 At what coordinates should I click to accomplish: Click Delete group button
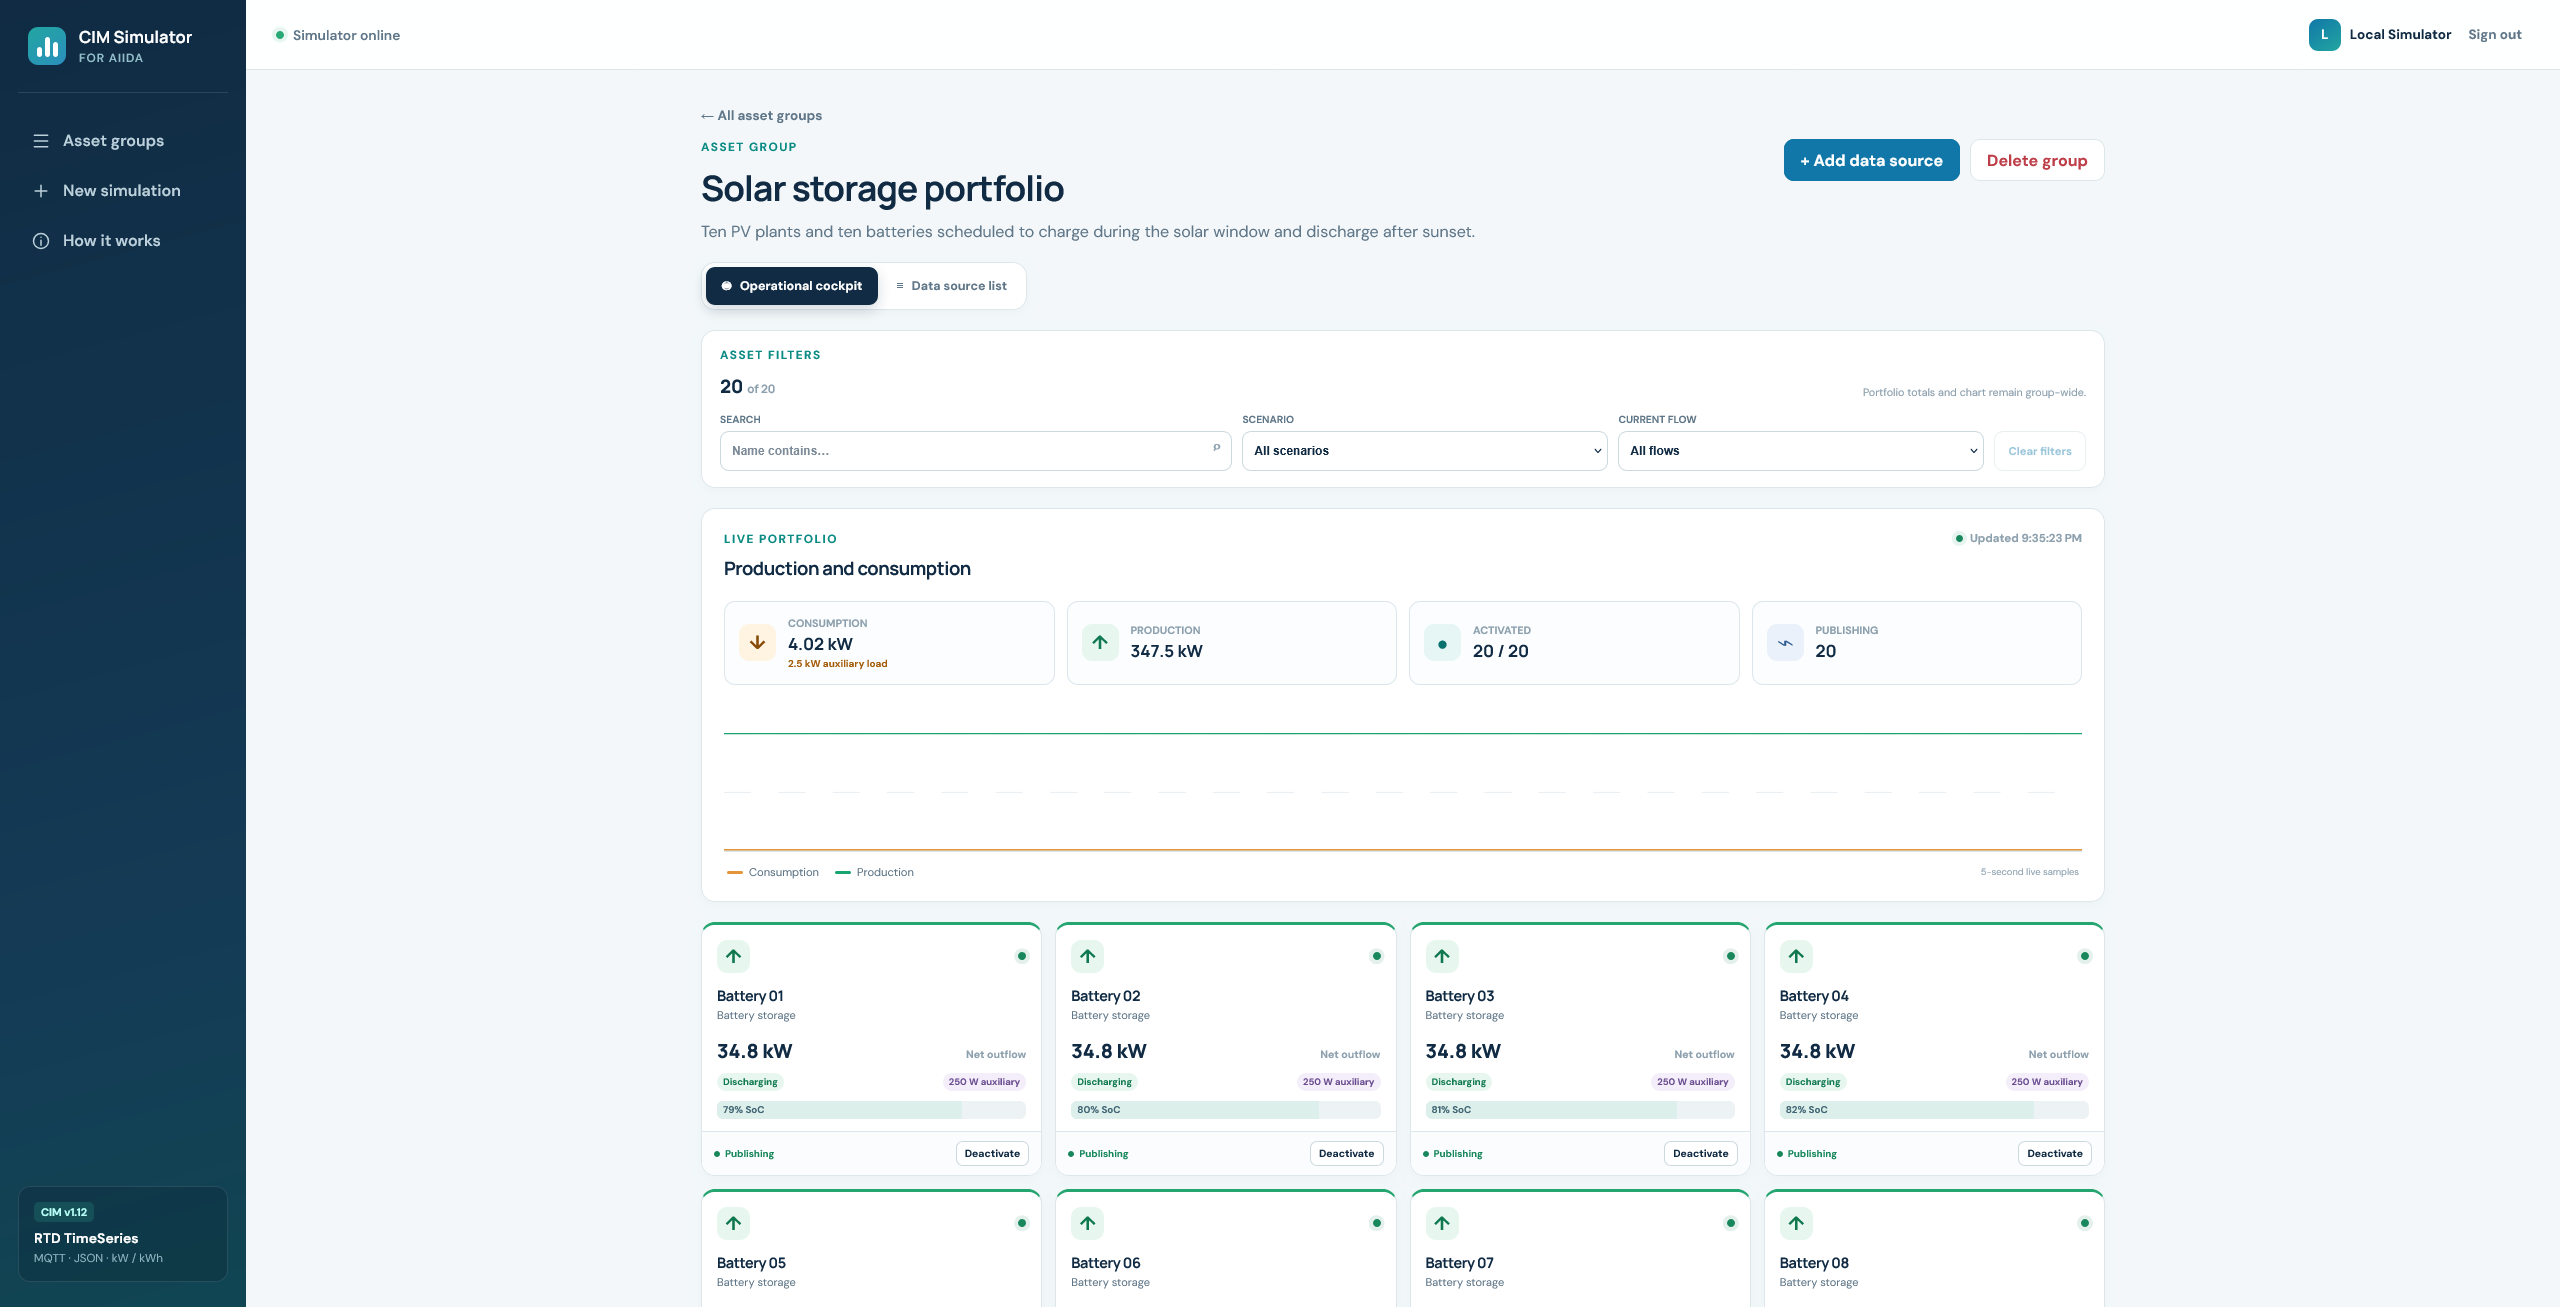click(x=2037, y=160)
